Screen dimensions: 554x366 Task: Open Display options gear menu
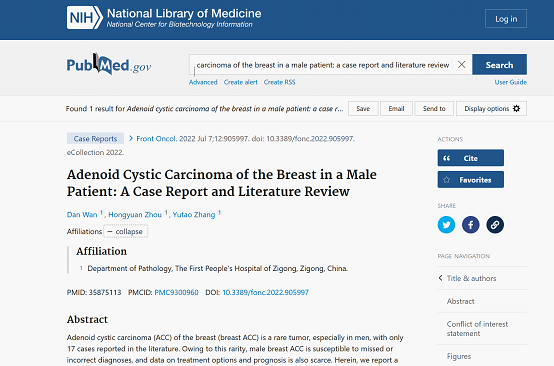pos(491,108)
